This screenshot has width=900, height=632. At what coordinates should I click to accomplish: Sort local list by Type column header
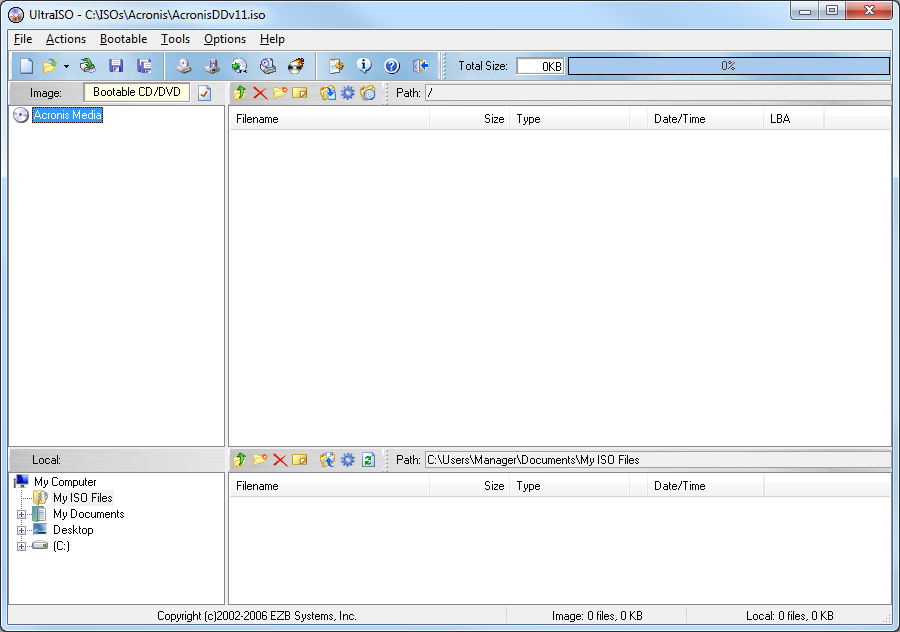coord(569,486)
